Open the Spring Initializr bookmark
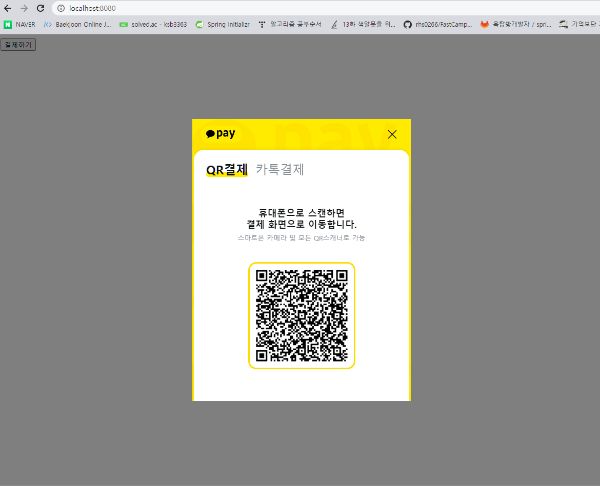This screenshot has width=600, height=486. (223, 24)
